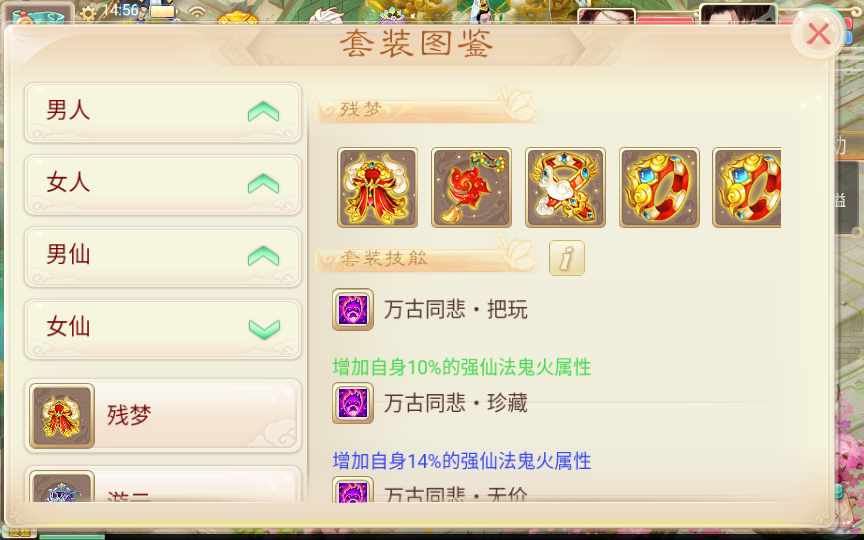Expand the 女人 category

click(163, 184)
